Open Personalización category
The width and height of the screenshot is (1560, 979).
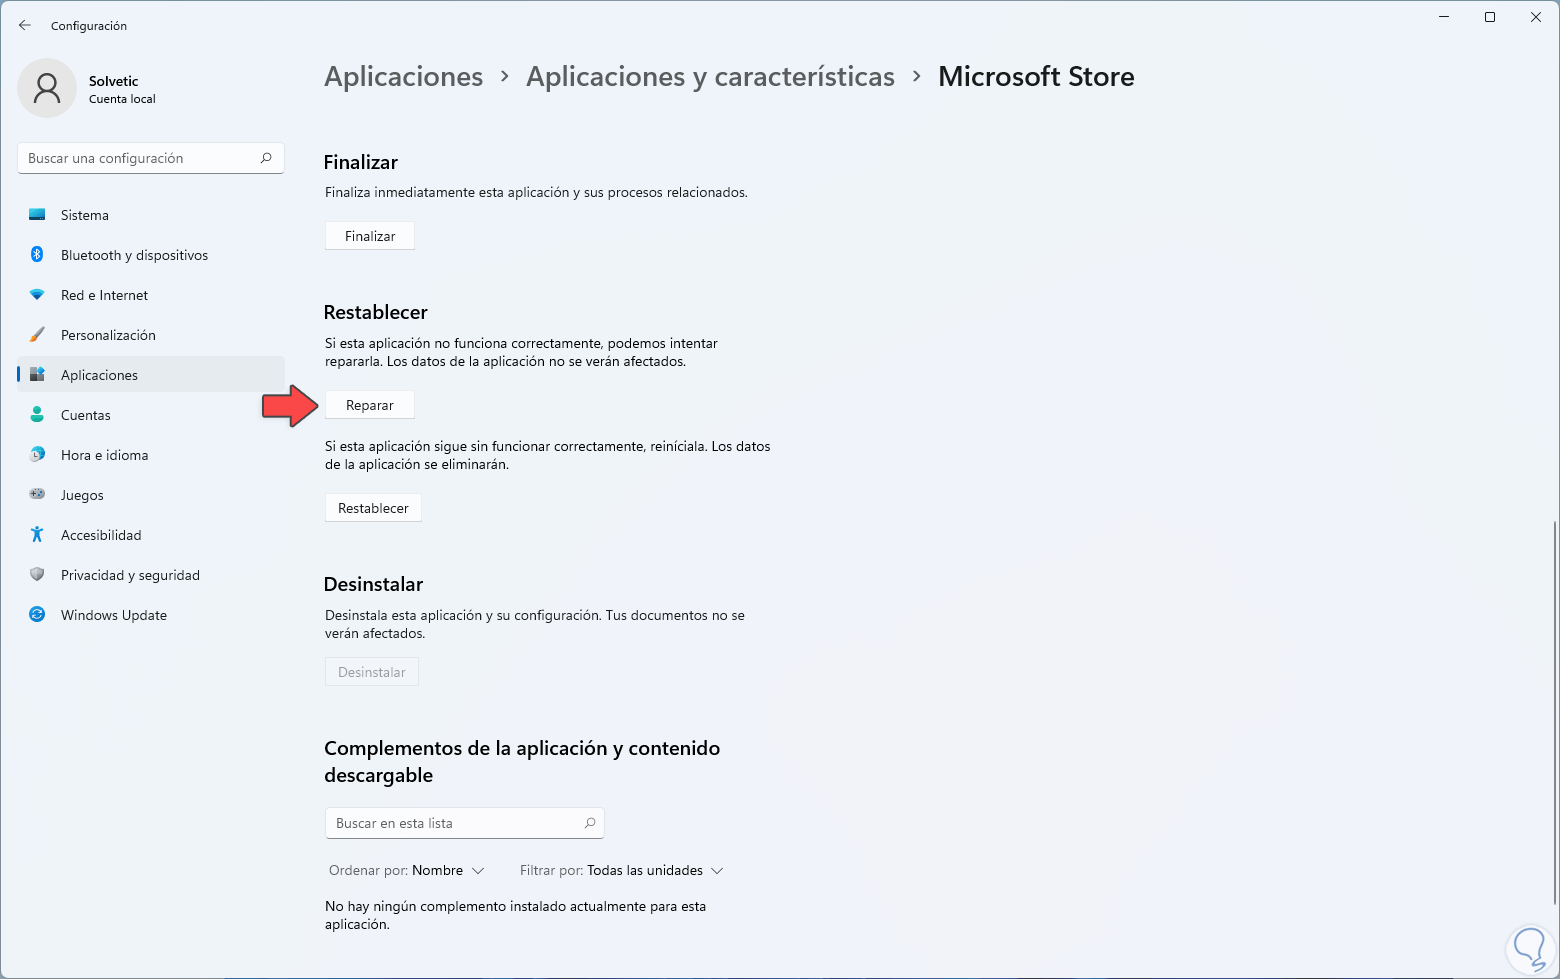(151, 335)
